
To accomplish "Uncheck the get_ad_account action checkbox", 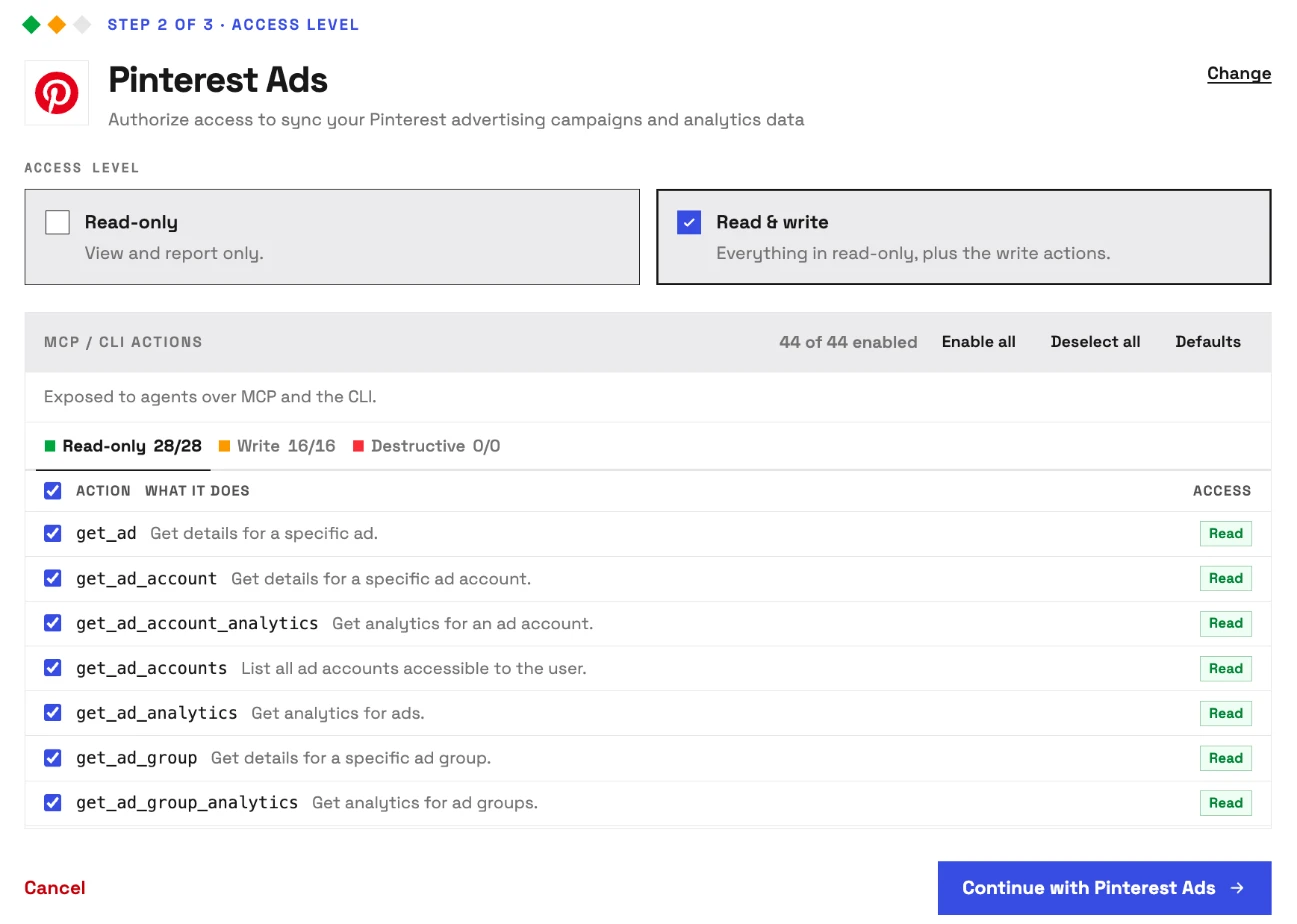I will pyautogui.click(x=53, y=578).
